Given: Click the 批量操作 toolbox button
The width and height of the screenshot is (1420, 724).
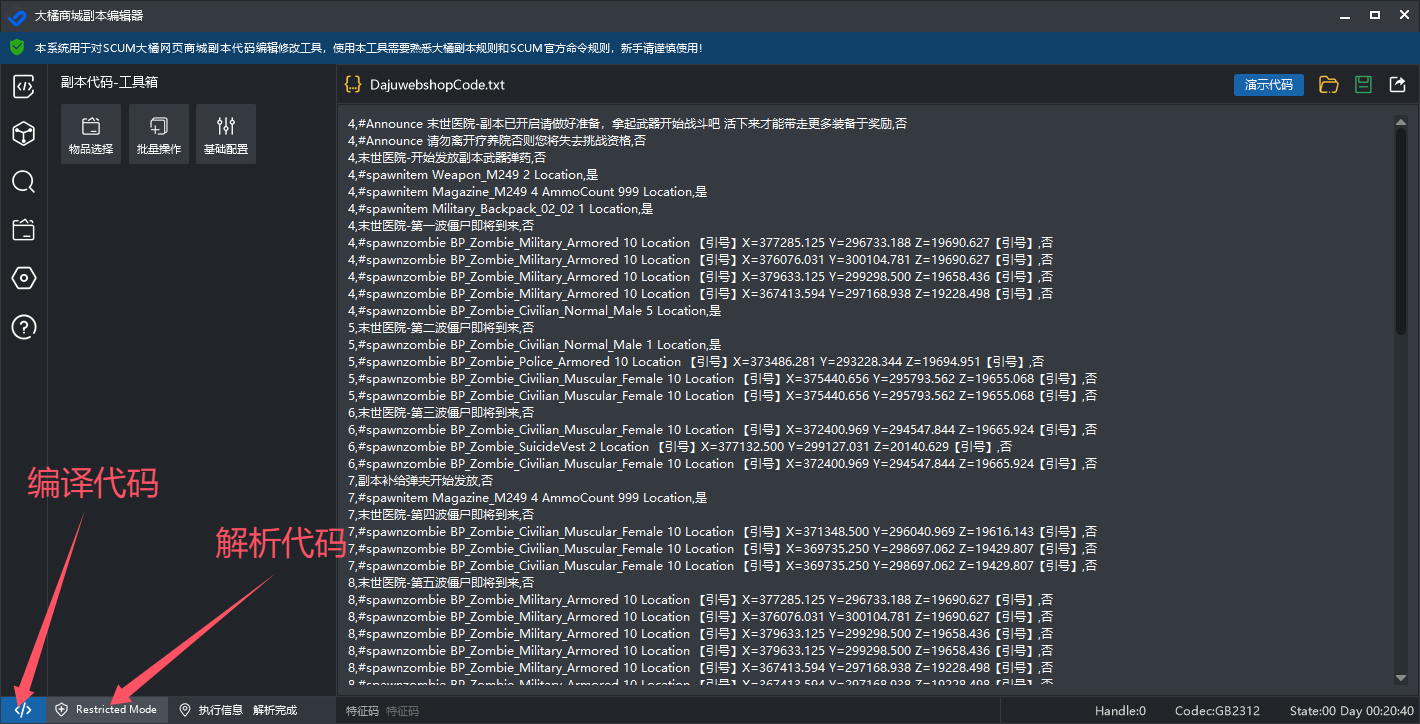Looking at the screenshot, I should point(159,135).
